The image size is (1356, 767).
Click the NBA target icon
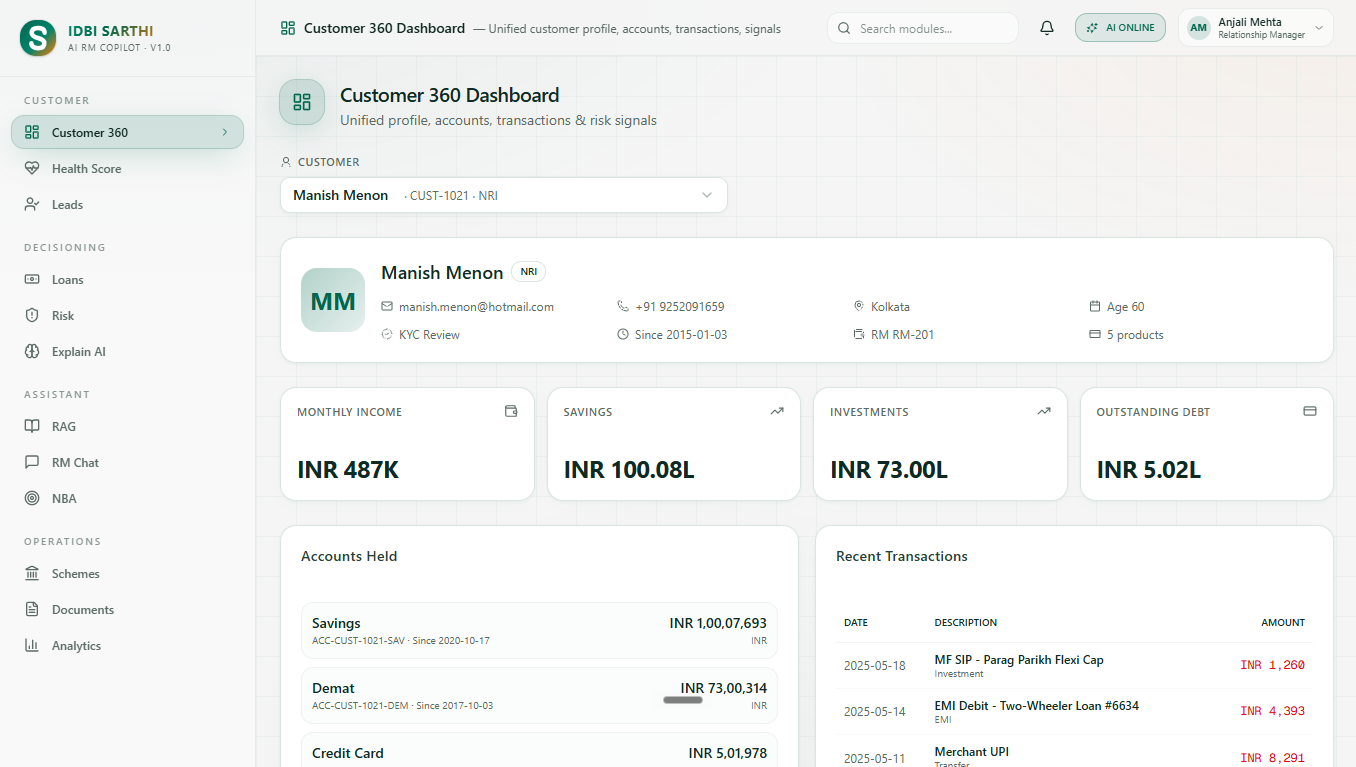tap(32, 498)
